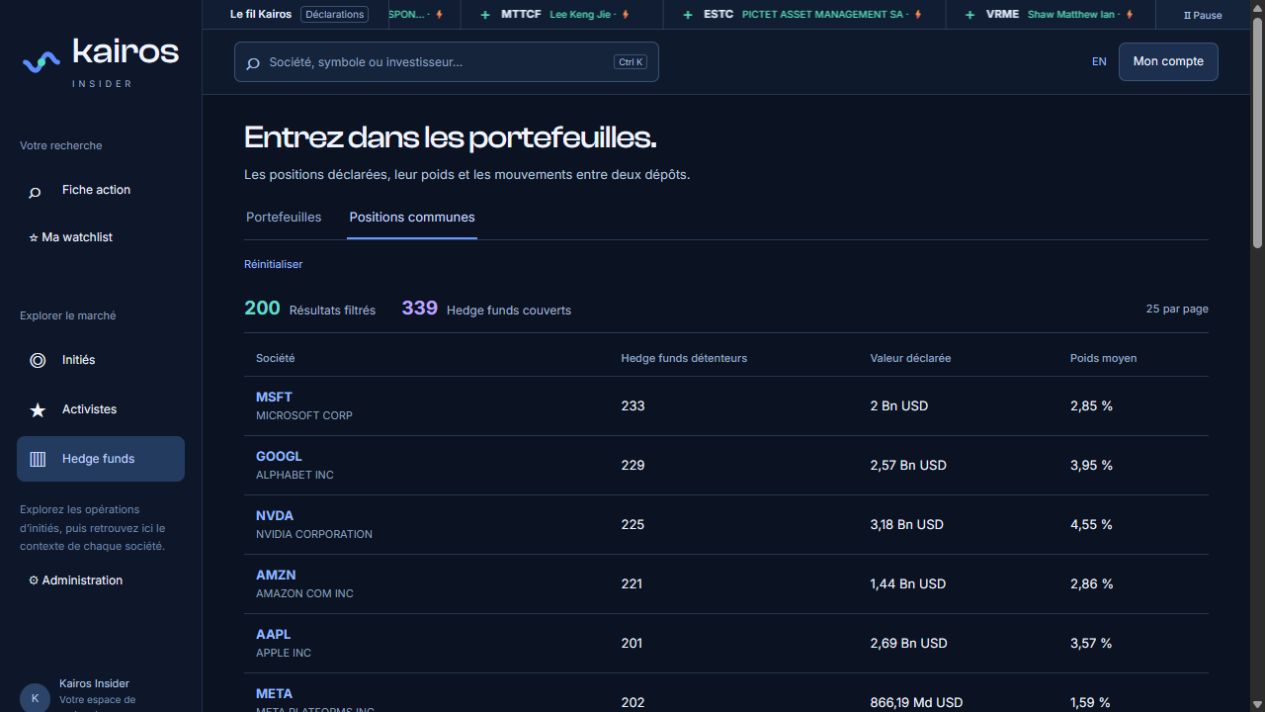Focus the Société, symbole ou investisseur search field
The height and width of the screenshot is (712, 1265).
pos(446,62)
